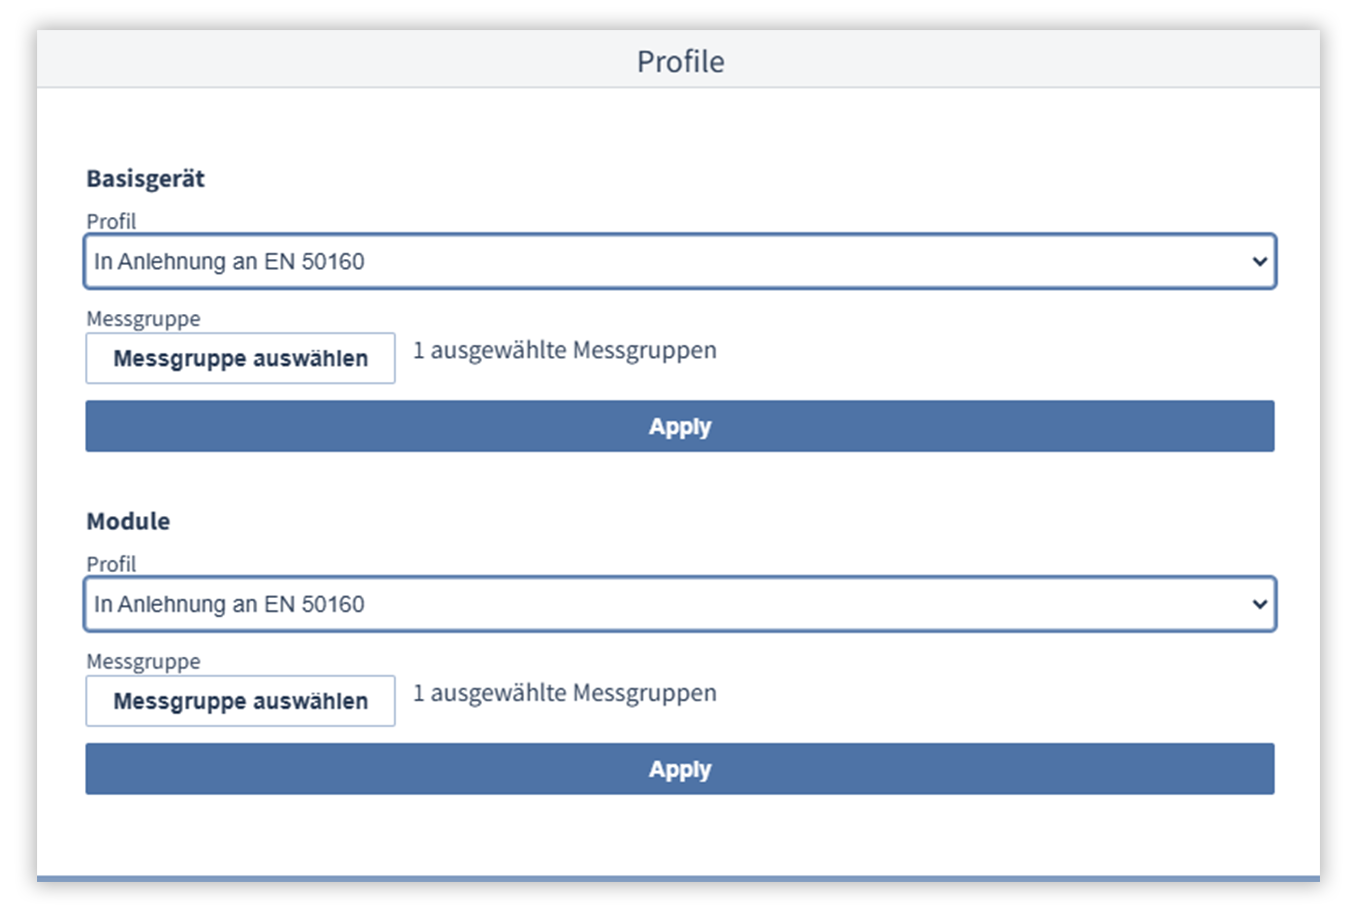The width and height of the screenshot is (1357, 912).
Task: Select the EN 50160 text in Module Profil
Action: click(314, 604)
